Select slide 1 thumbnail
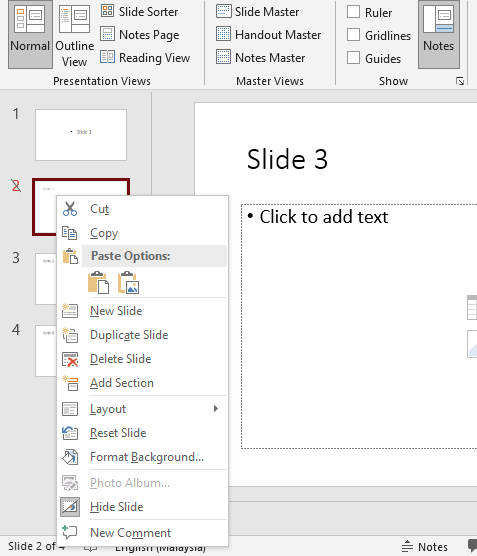 click(x=81, y=135)
